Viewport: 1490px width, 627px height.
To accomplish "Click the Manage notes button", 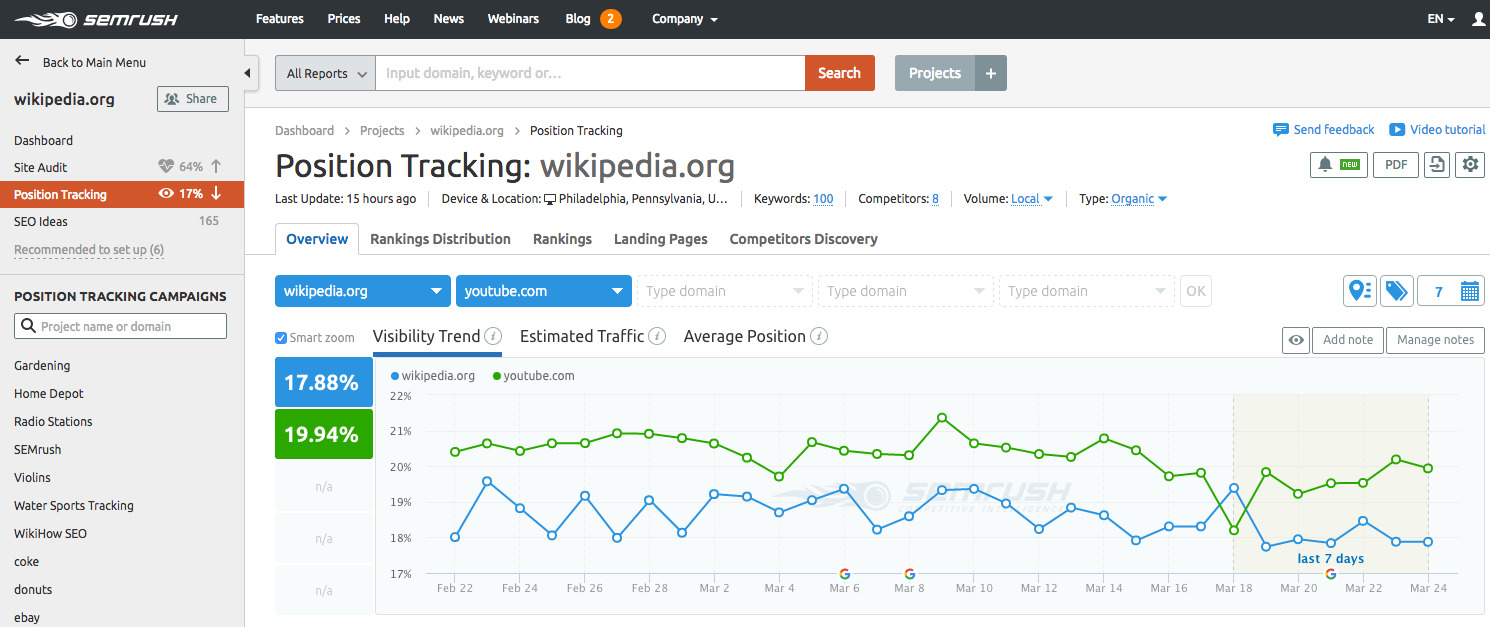I will 1435,340.
